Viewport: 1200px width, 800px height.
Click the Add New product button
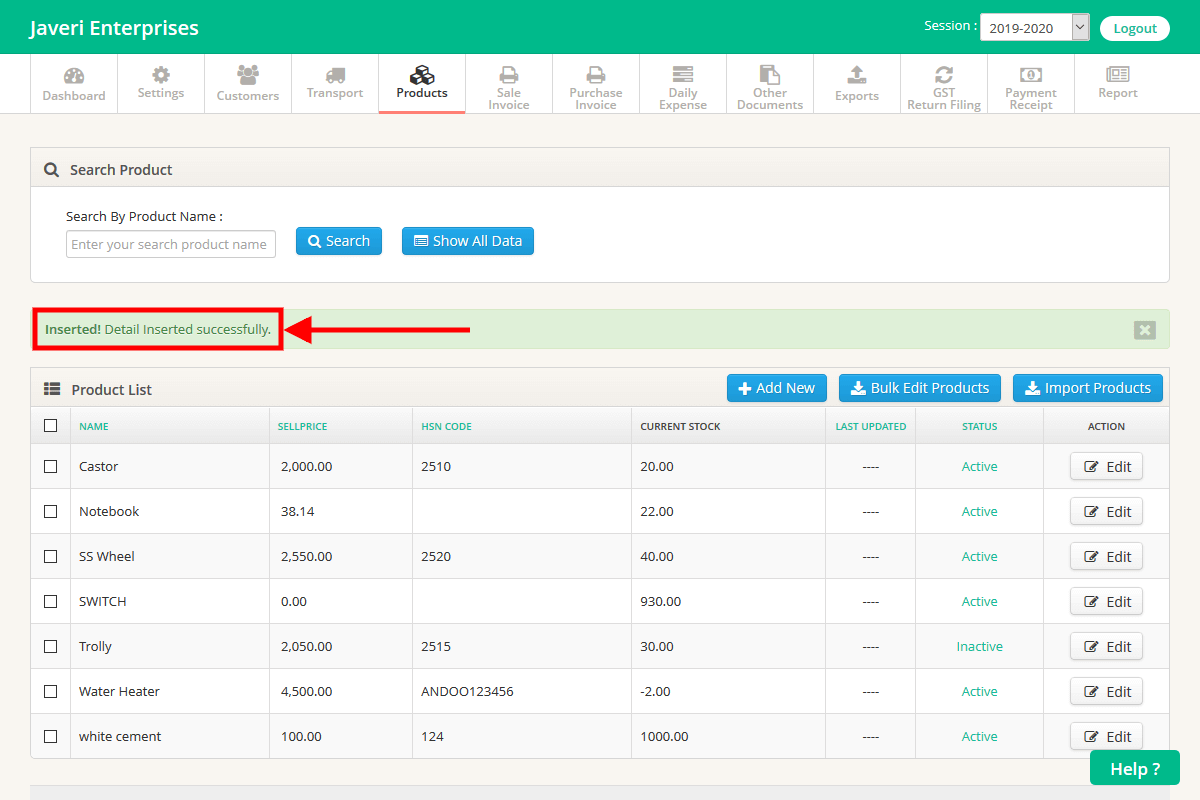coord(777,388)
